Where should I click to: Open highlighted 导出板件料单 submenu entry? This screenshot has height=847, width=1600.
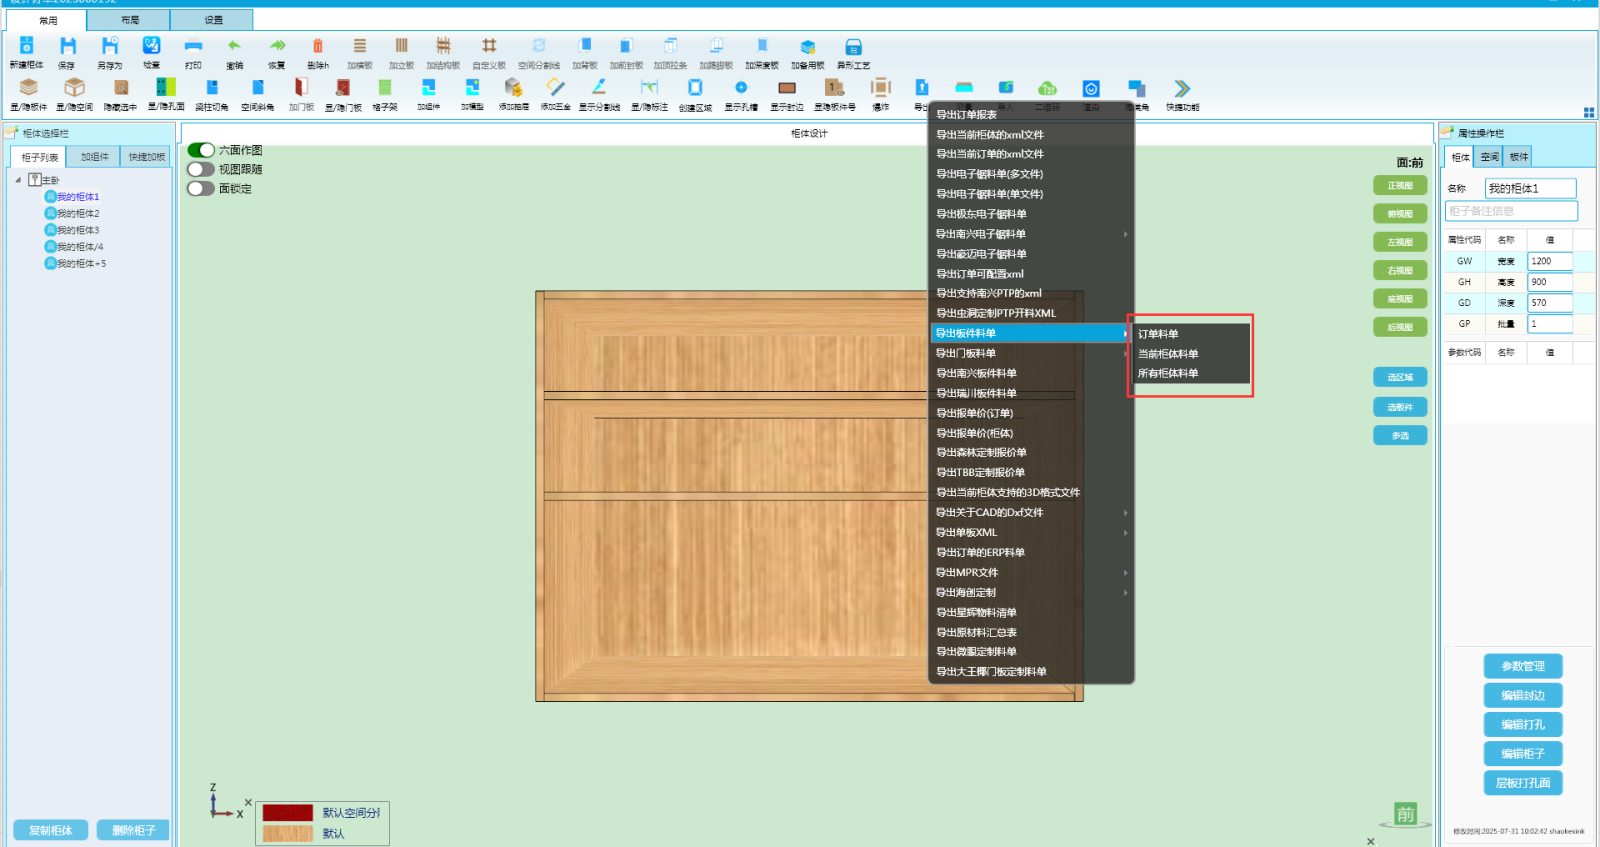coord(1031,333)
